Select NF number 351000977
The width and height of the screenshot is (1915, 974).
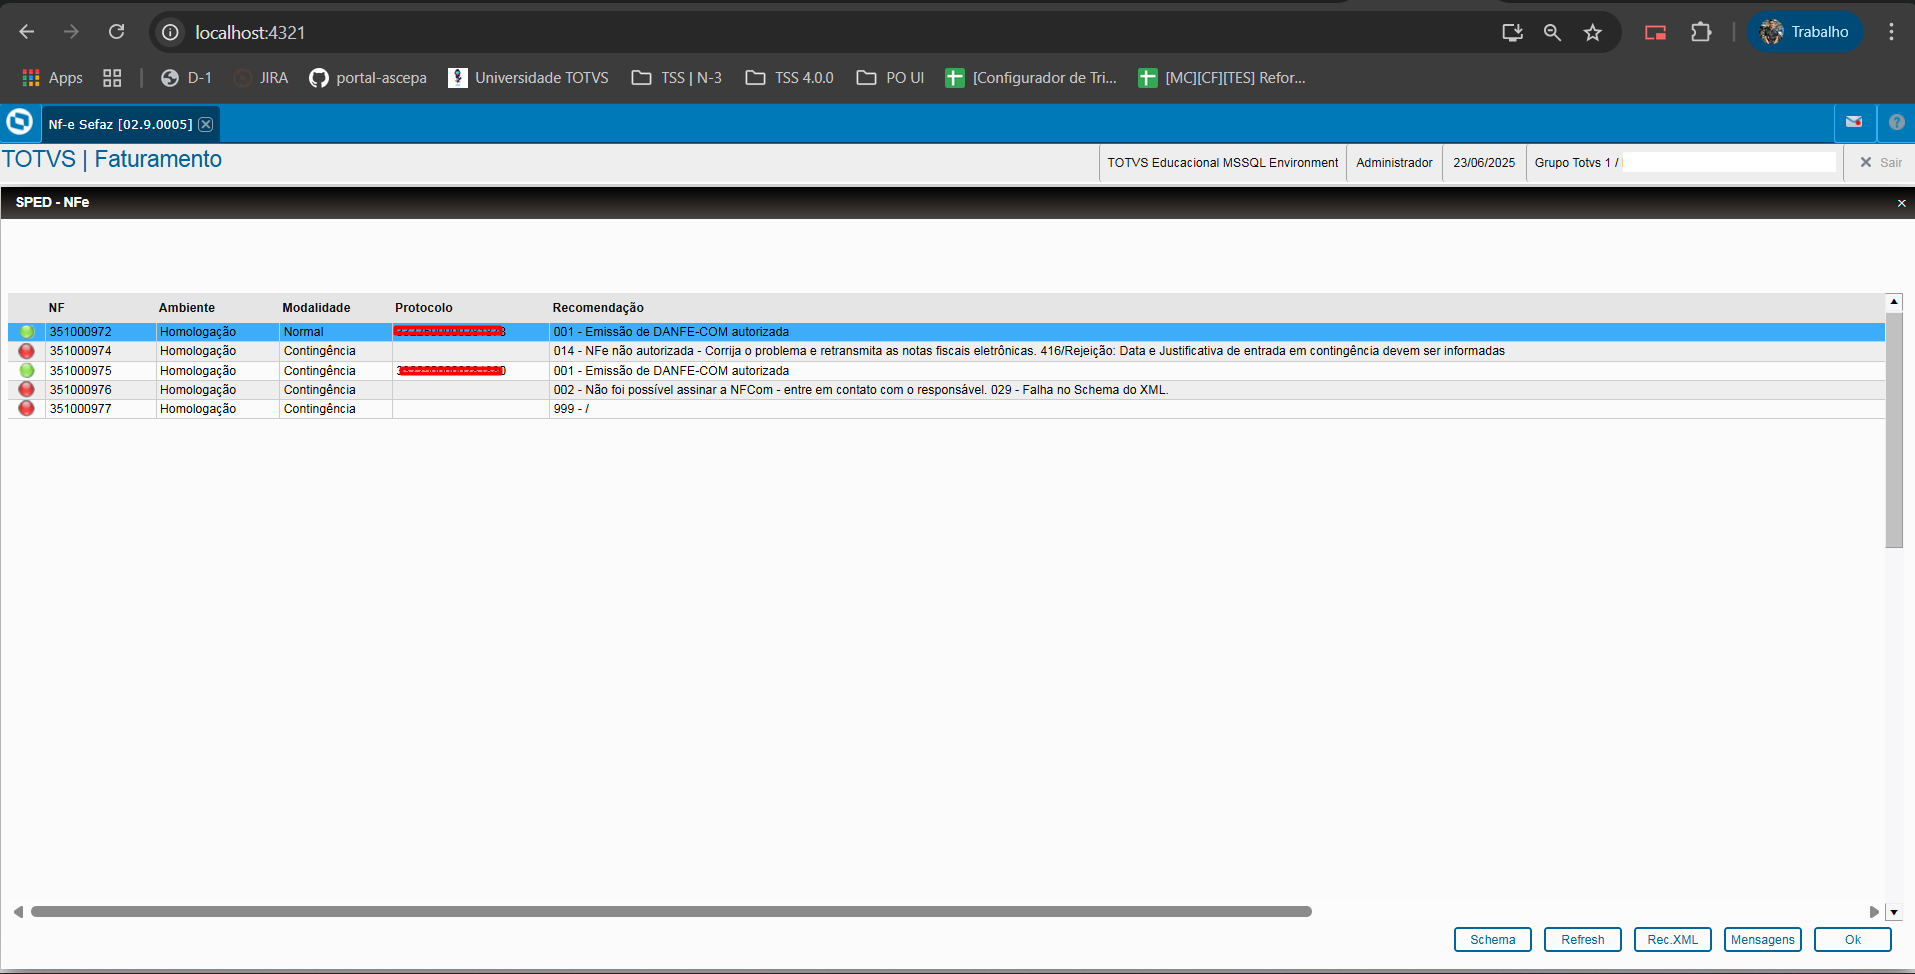81,409
